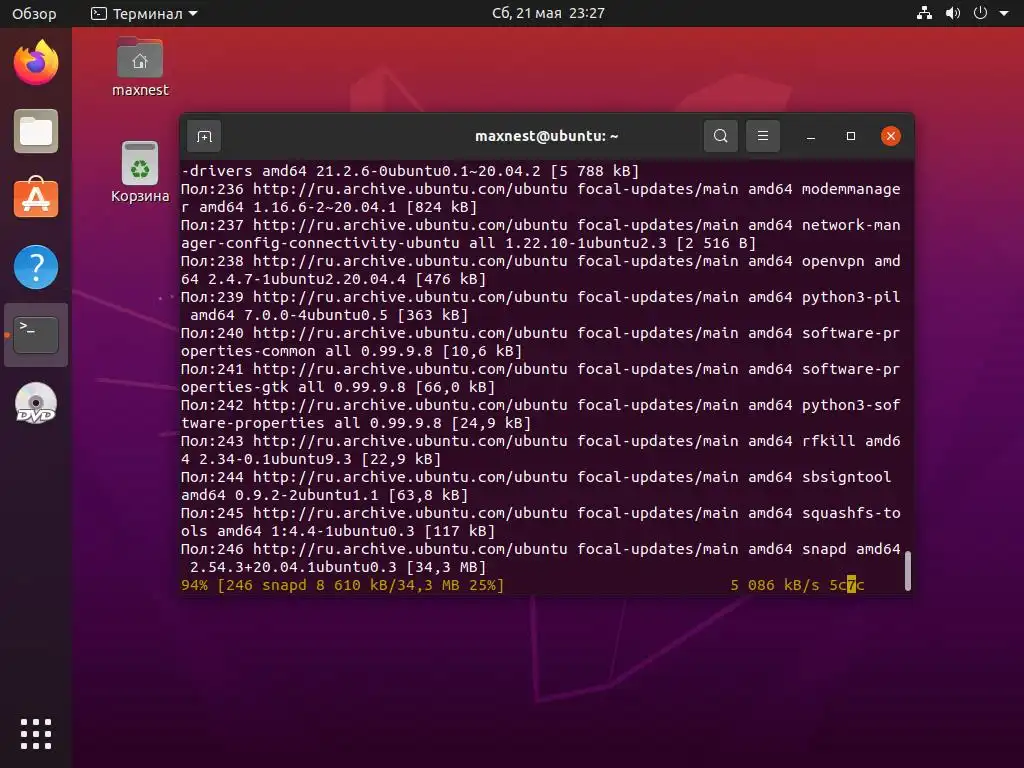Show applications grid

tap(36, 734)
